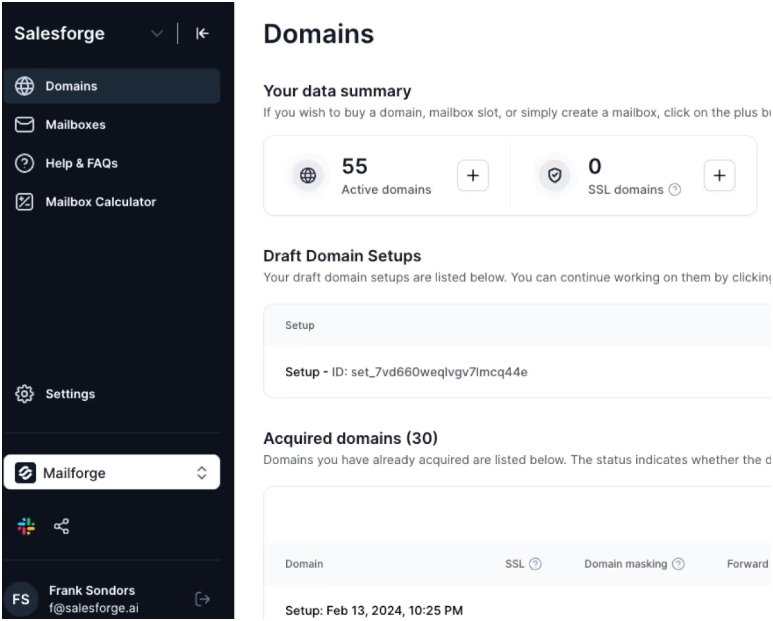773x621 pixels.
Task: Click the 55 Active domains count
Action: click(355, 166)
